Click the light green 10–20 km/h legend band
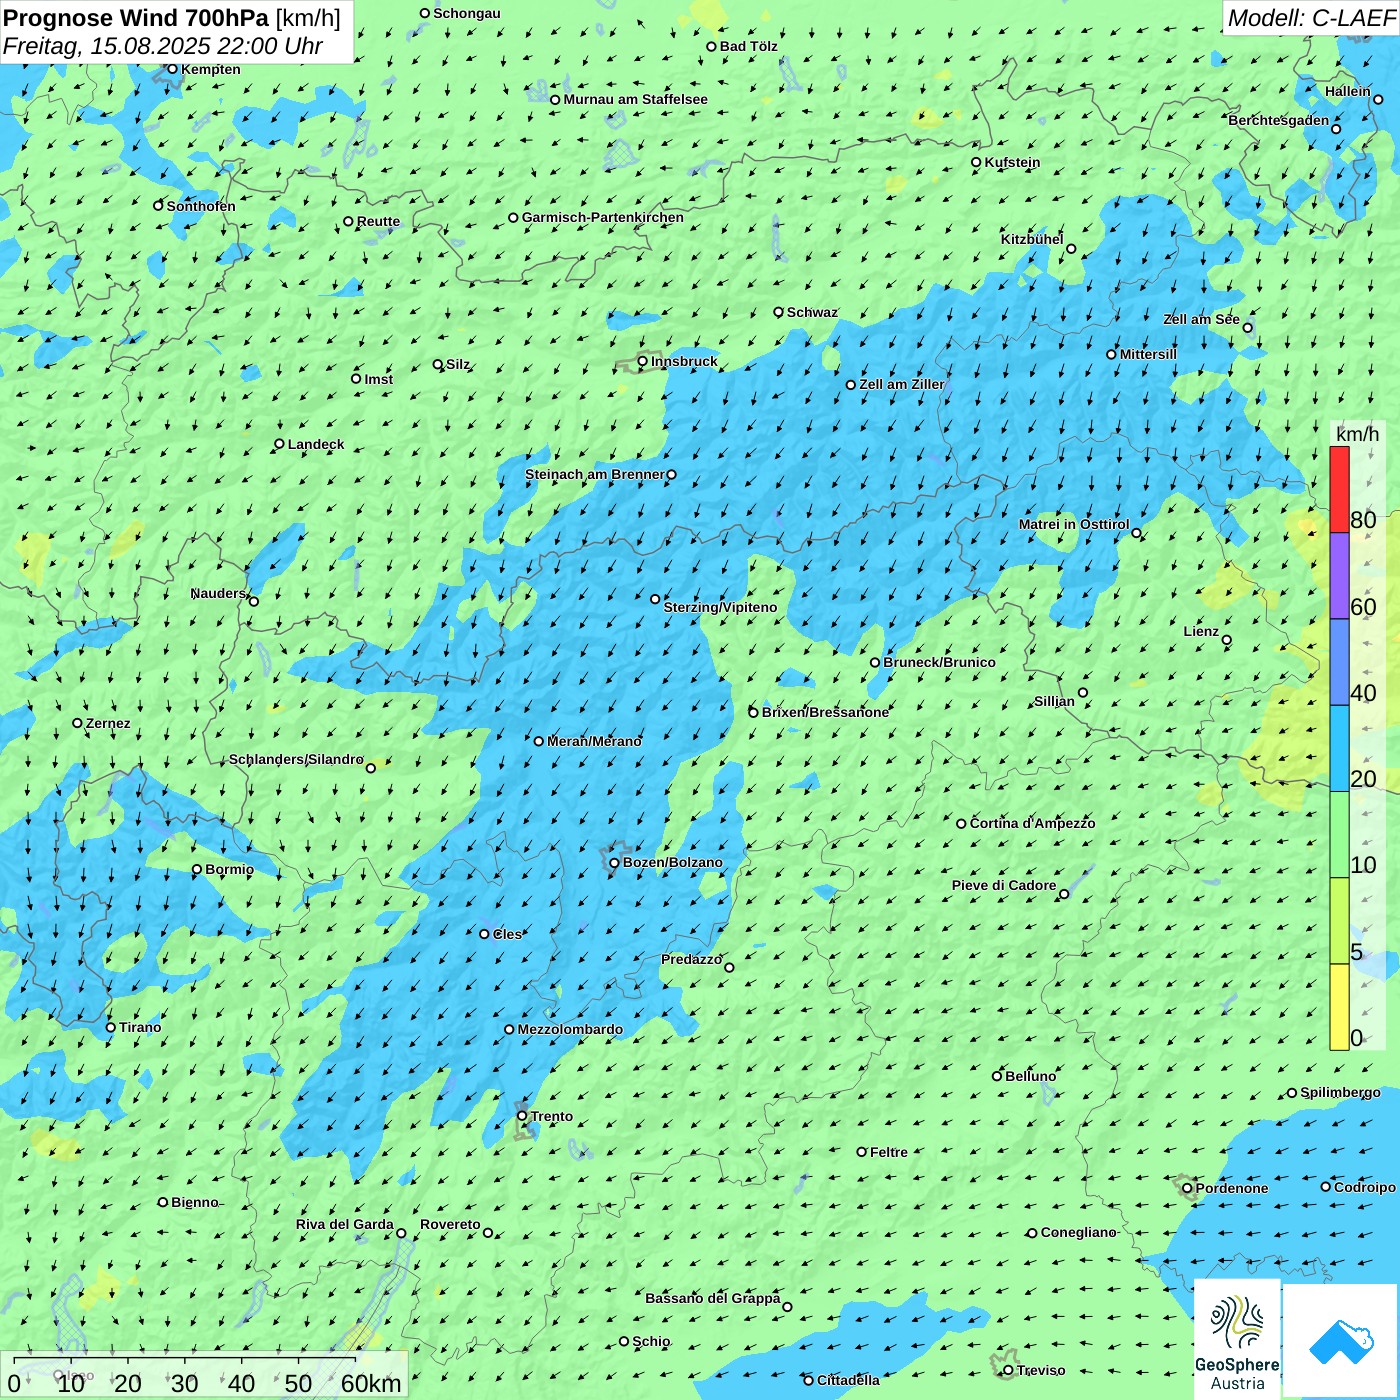The height and width of the screenshot is (1400, 1400). coord(1339,835)
